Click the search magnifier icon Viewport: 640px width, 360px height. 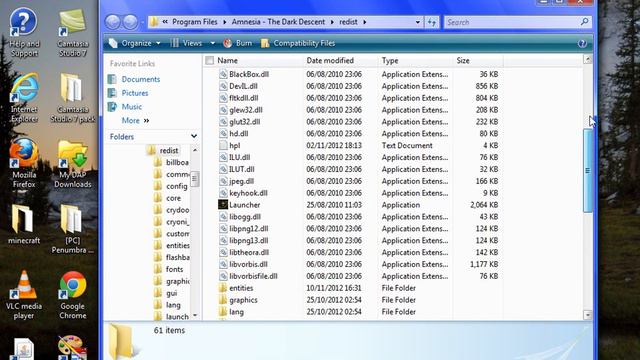tap(584, 22)
